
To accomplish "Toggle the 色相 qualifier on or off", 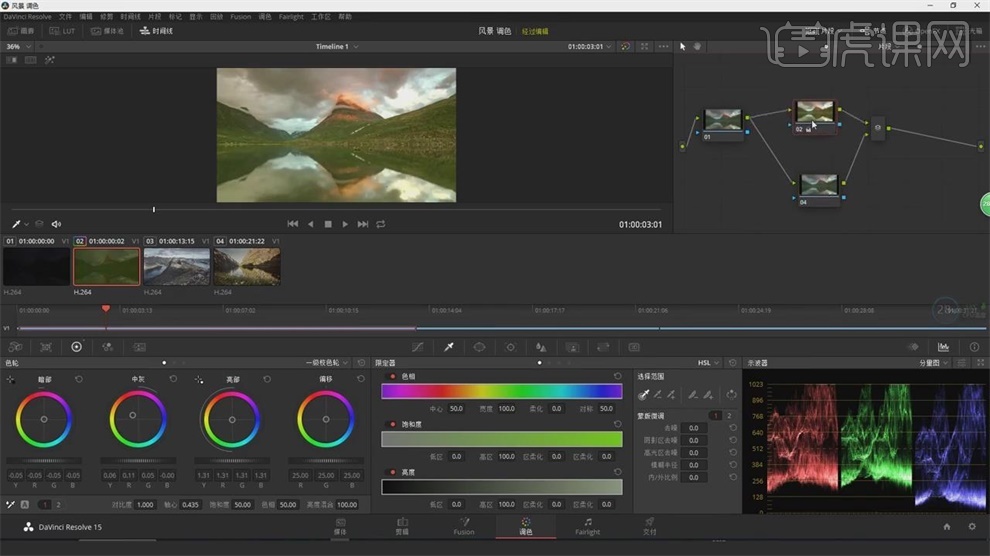I will pyautogui.click(x=392, y=376).
